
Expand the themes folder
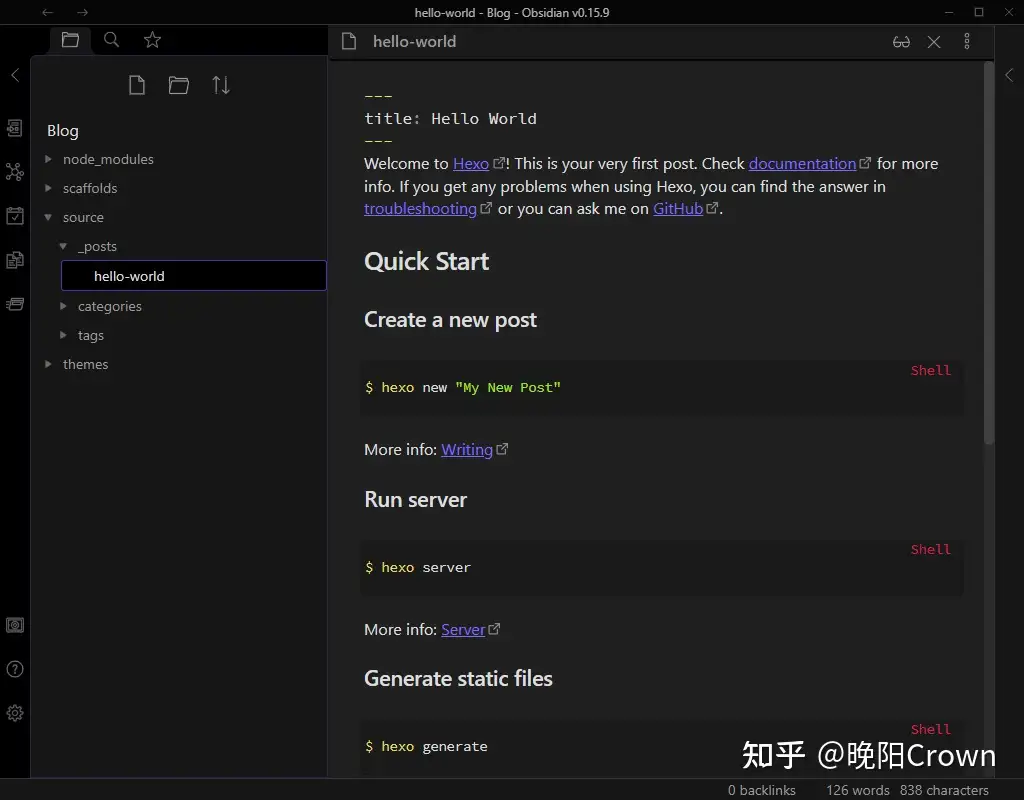pyautogui.click(x=48, y=364)
